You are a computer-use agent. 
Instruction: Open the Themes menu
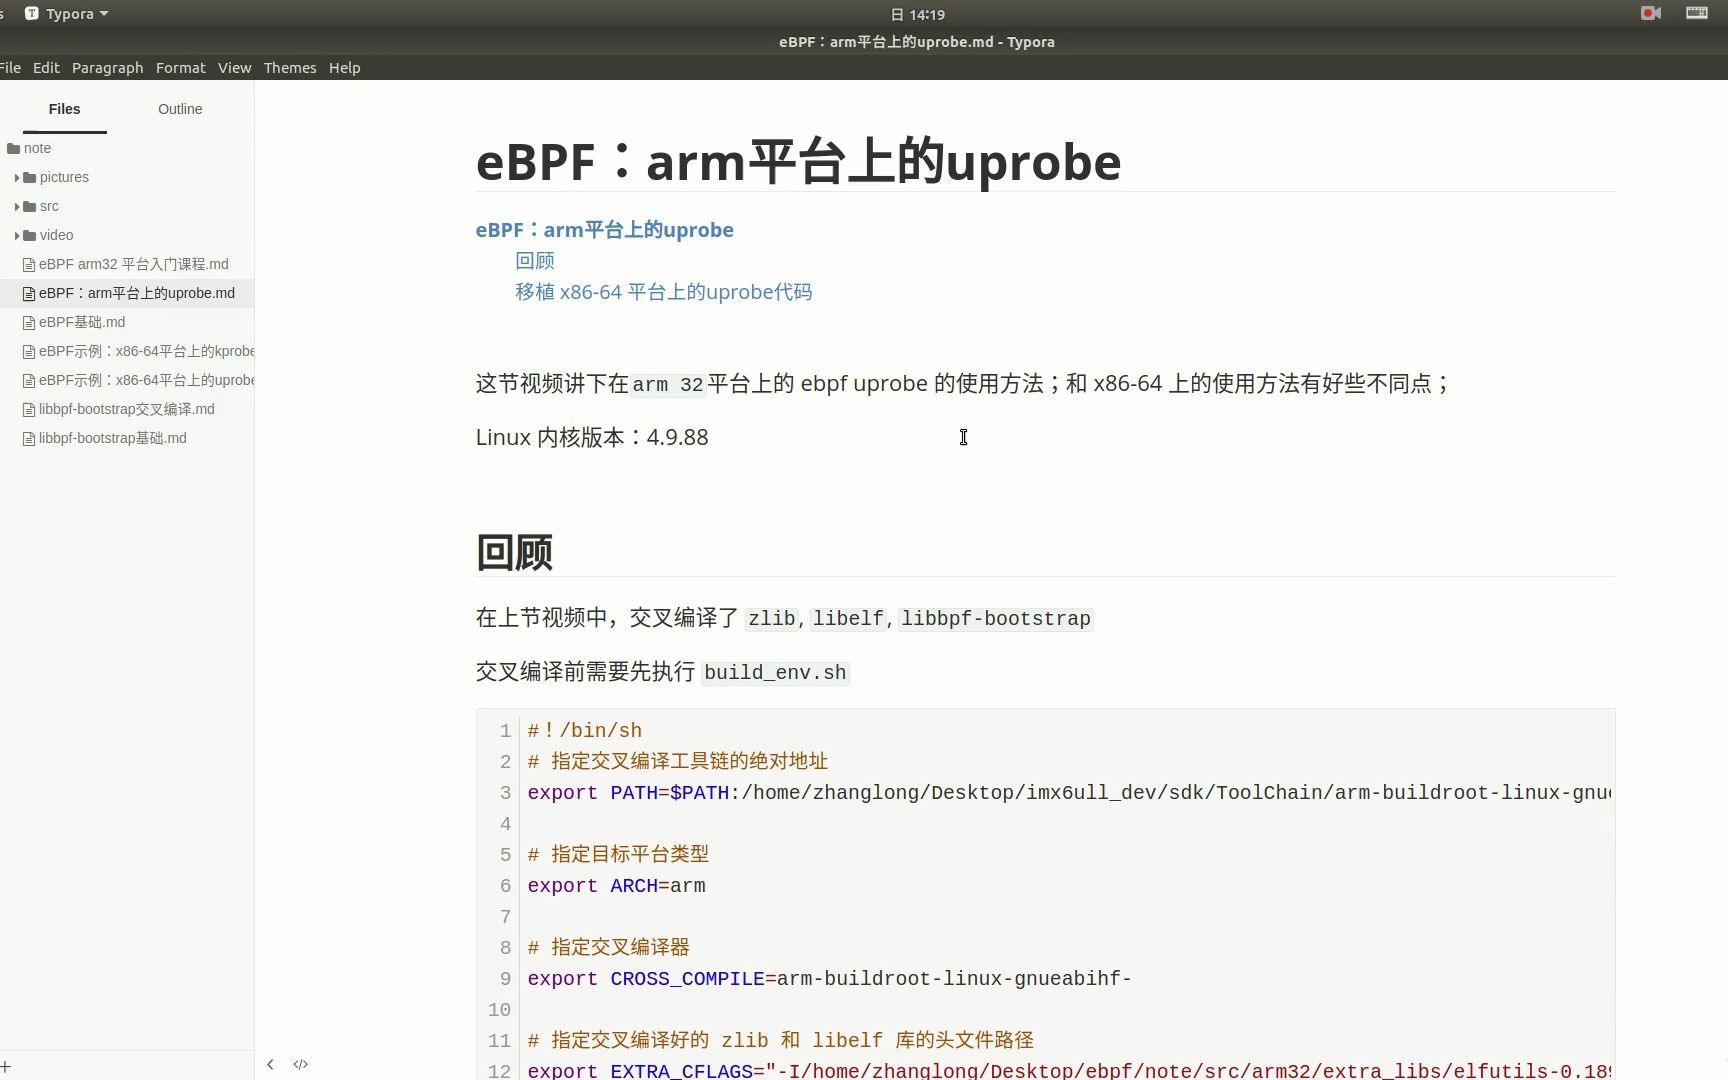[289, 67]
